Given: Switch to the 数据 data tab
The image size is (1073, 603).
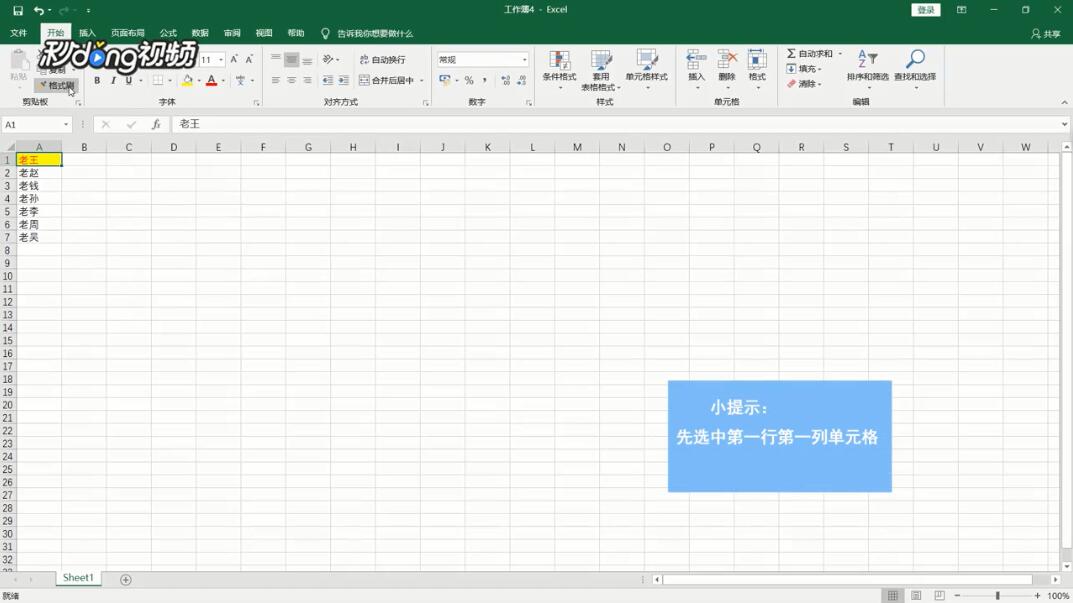Looking at the screenshot, I should (x=200, y=33).
